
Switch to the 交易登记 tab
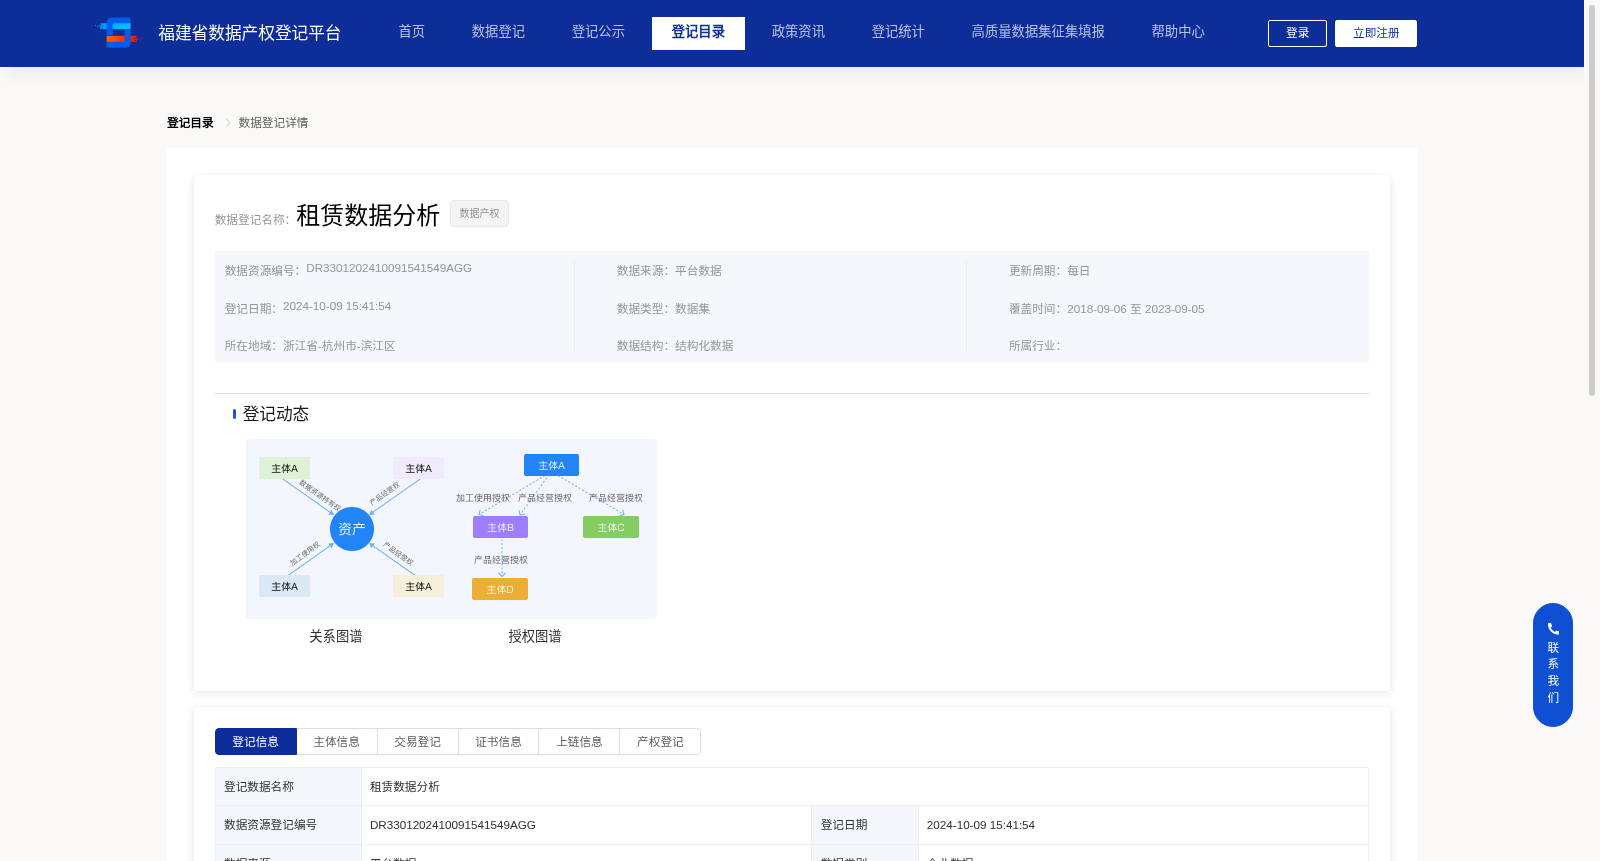(x=418, y=741)
